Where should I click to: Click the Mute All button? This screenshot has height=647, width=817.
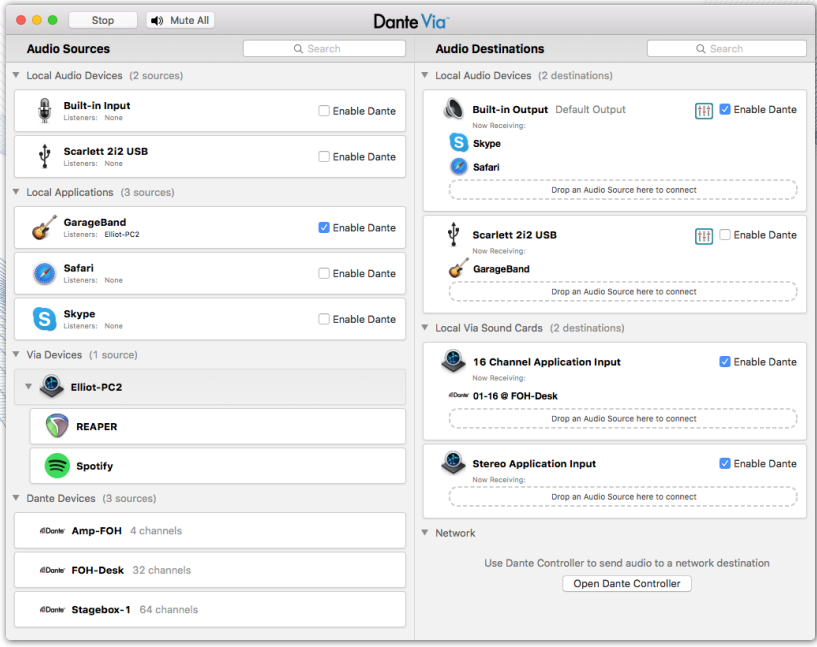point(180,20)
